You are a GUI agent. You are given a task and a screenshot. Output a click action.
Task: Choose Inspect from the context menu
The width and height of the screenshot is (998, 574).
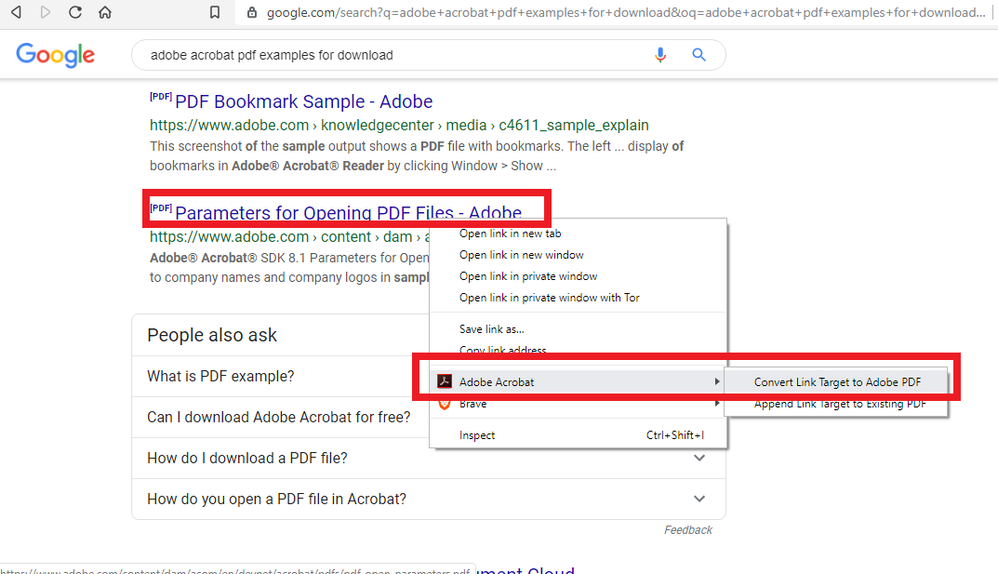click(x=477, y=435)
